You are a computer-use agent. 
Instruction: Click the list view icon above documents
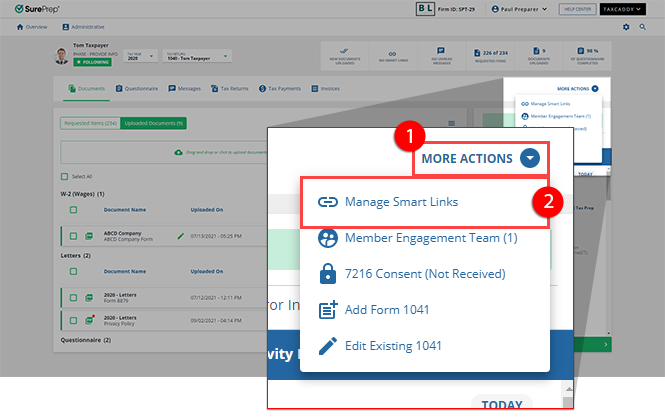tap(452, 123)
